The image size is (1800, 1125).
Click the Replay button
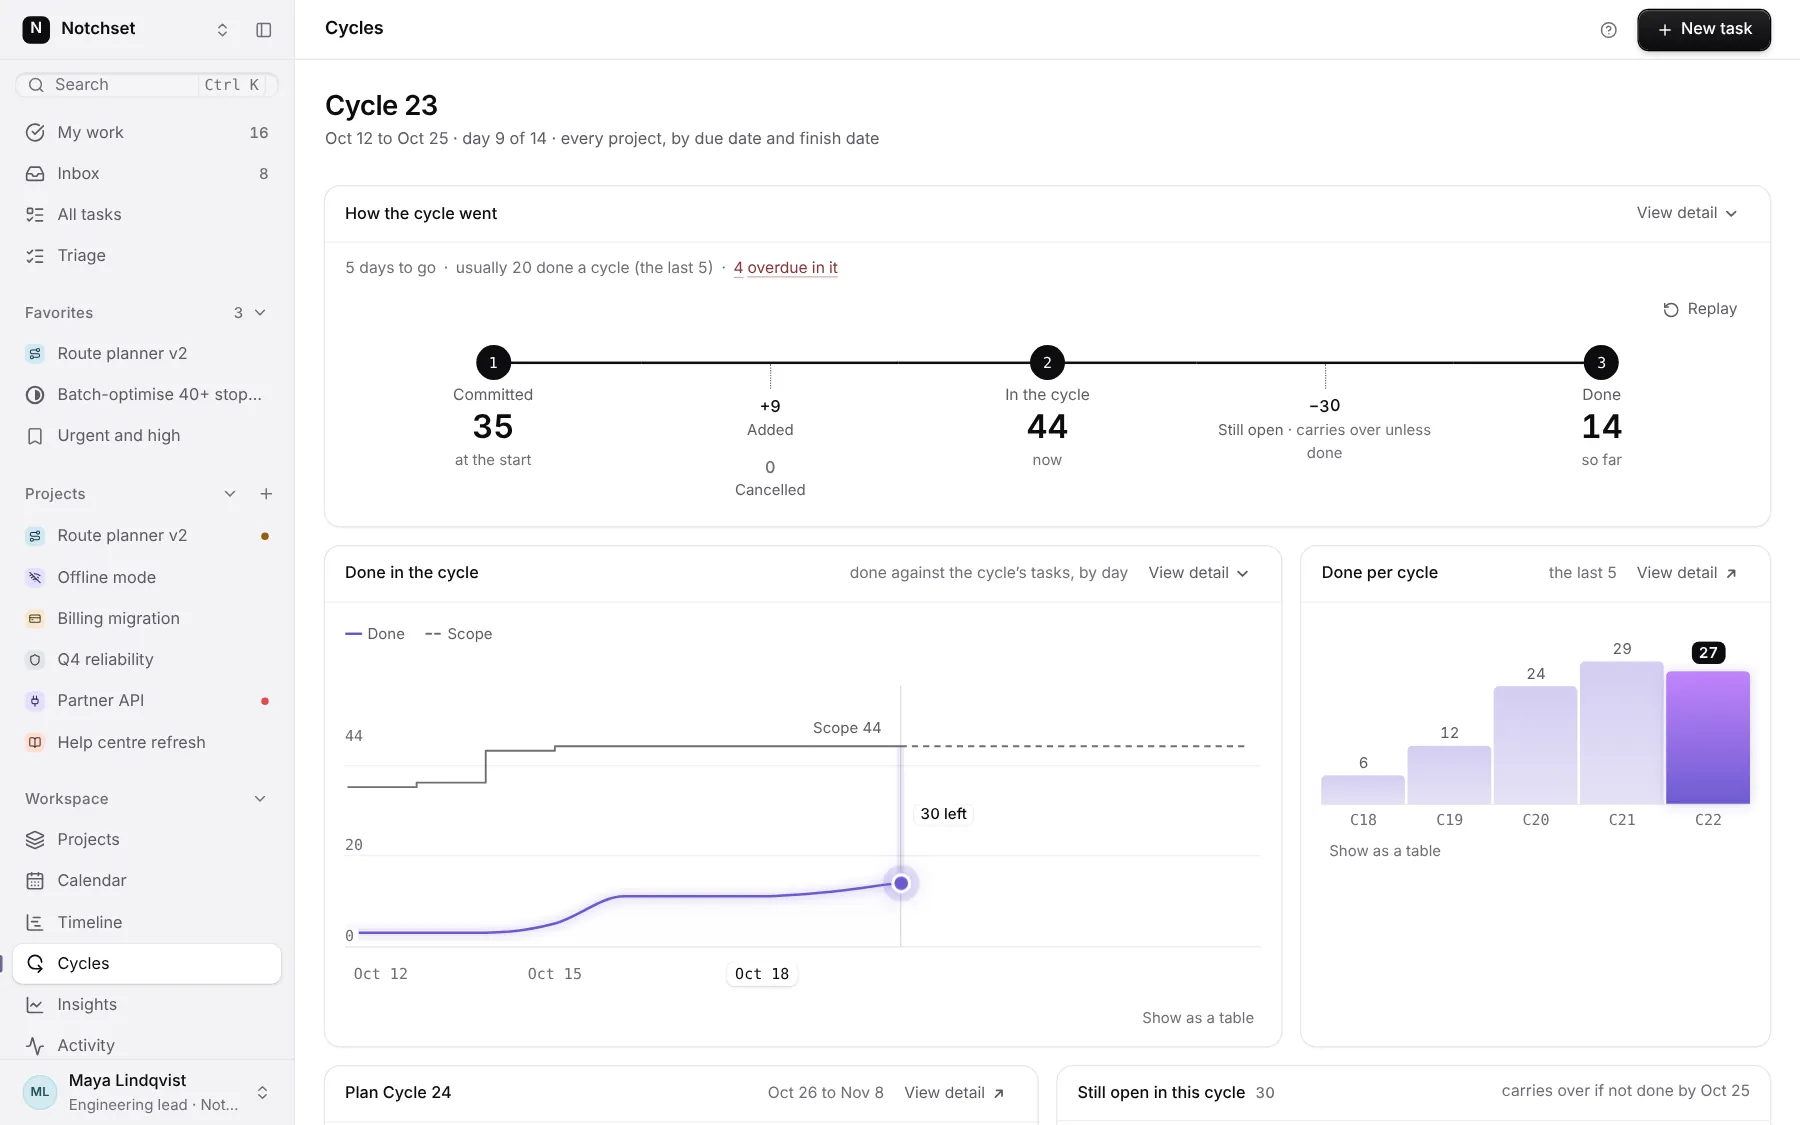point(1700,309)
